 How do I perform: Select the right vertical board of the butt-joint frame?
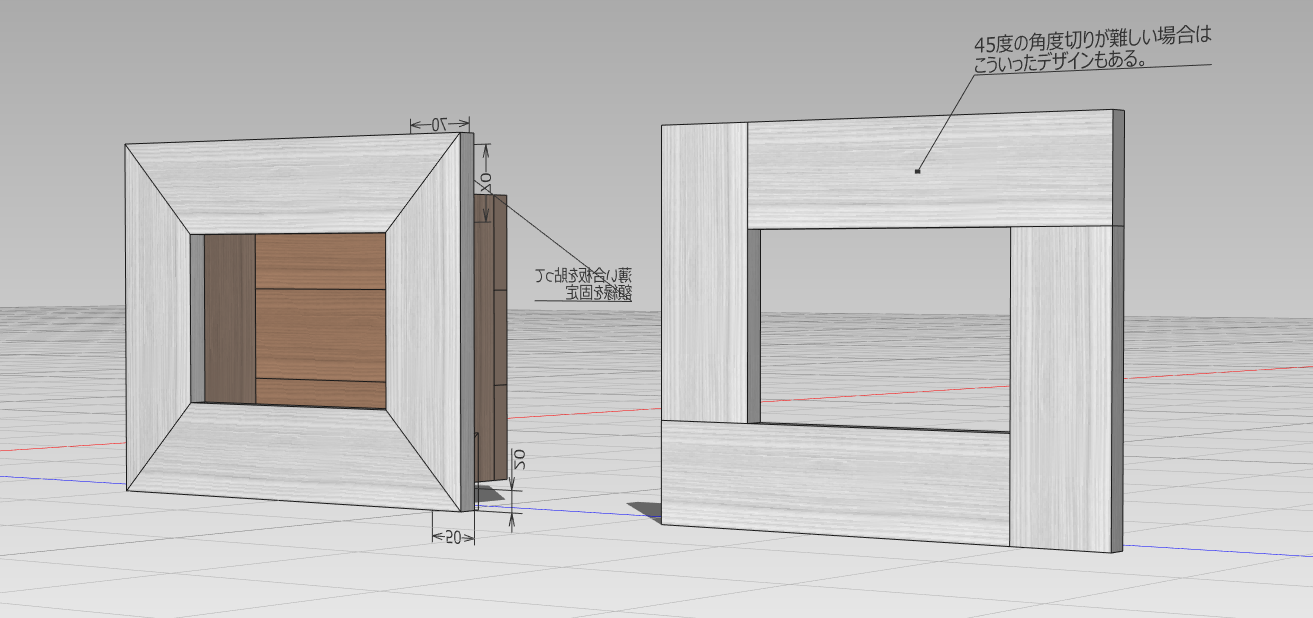(x=1062, y=388)
